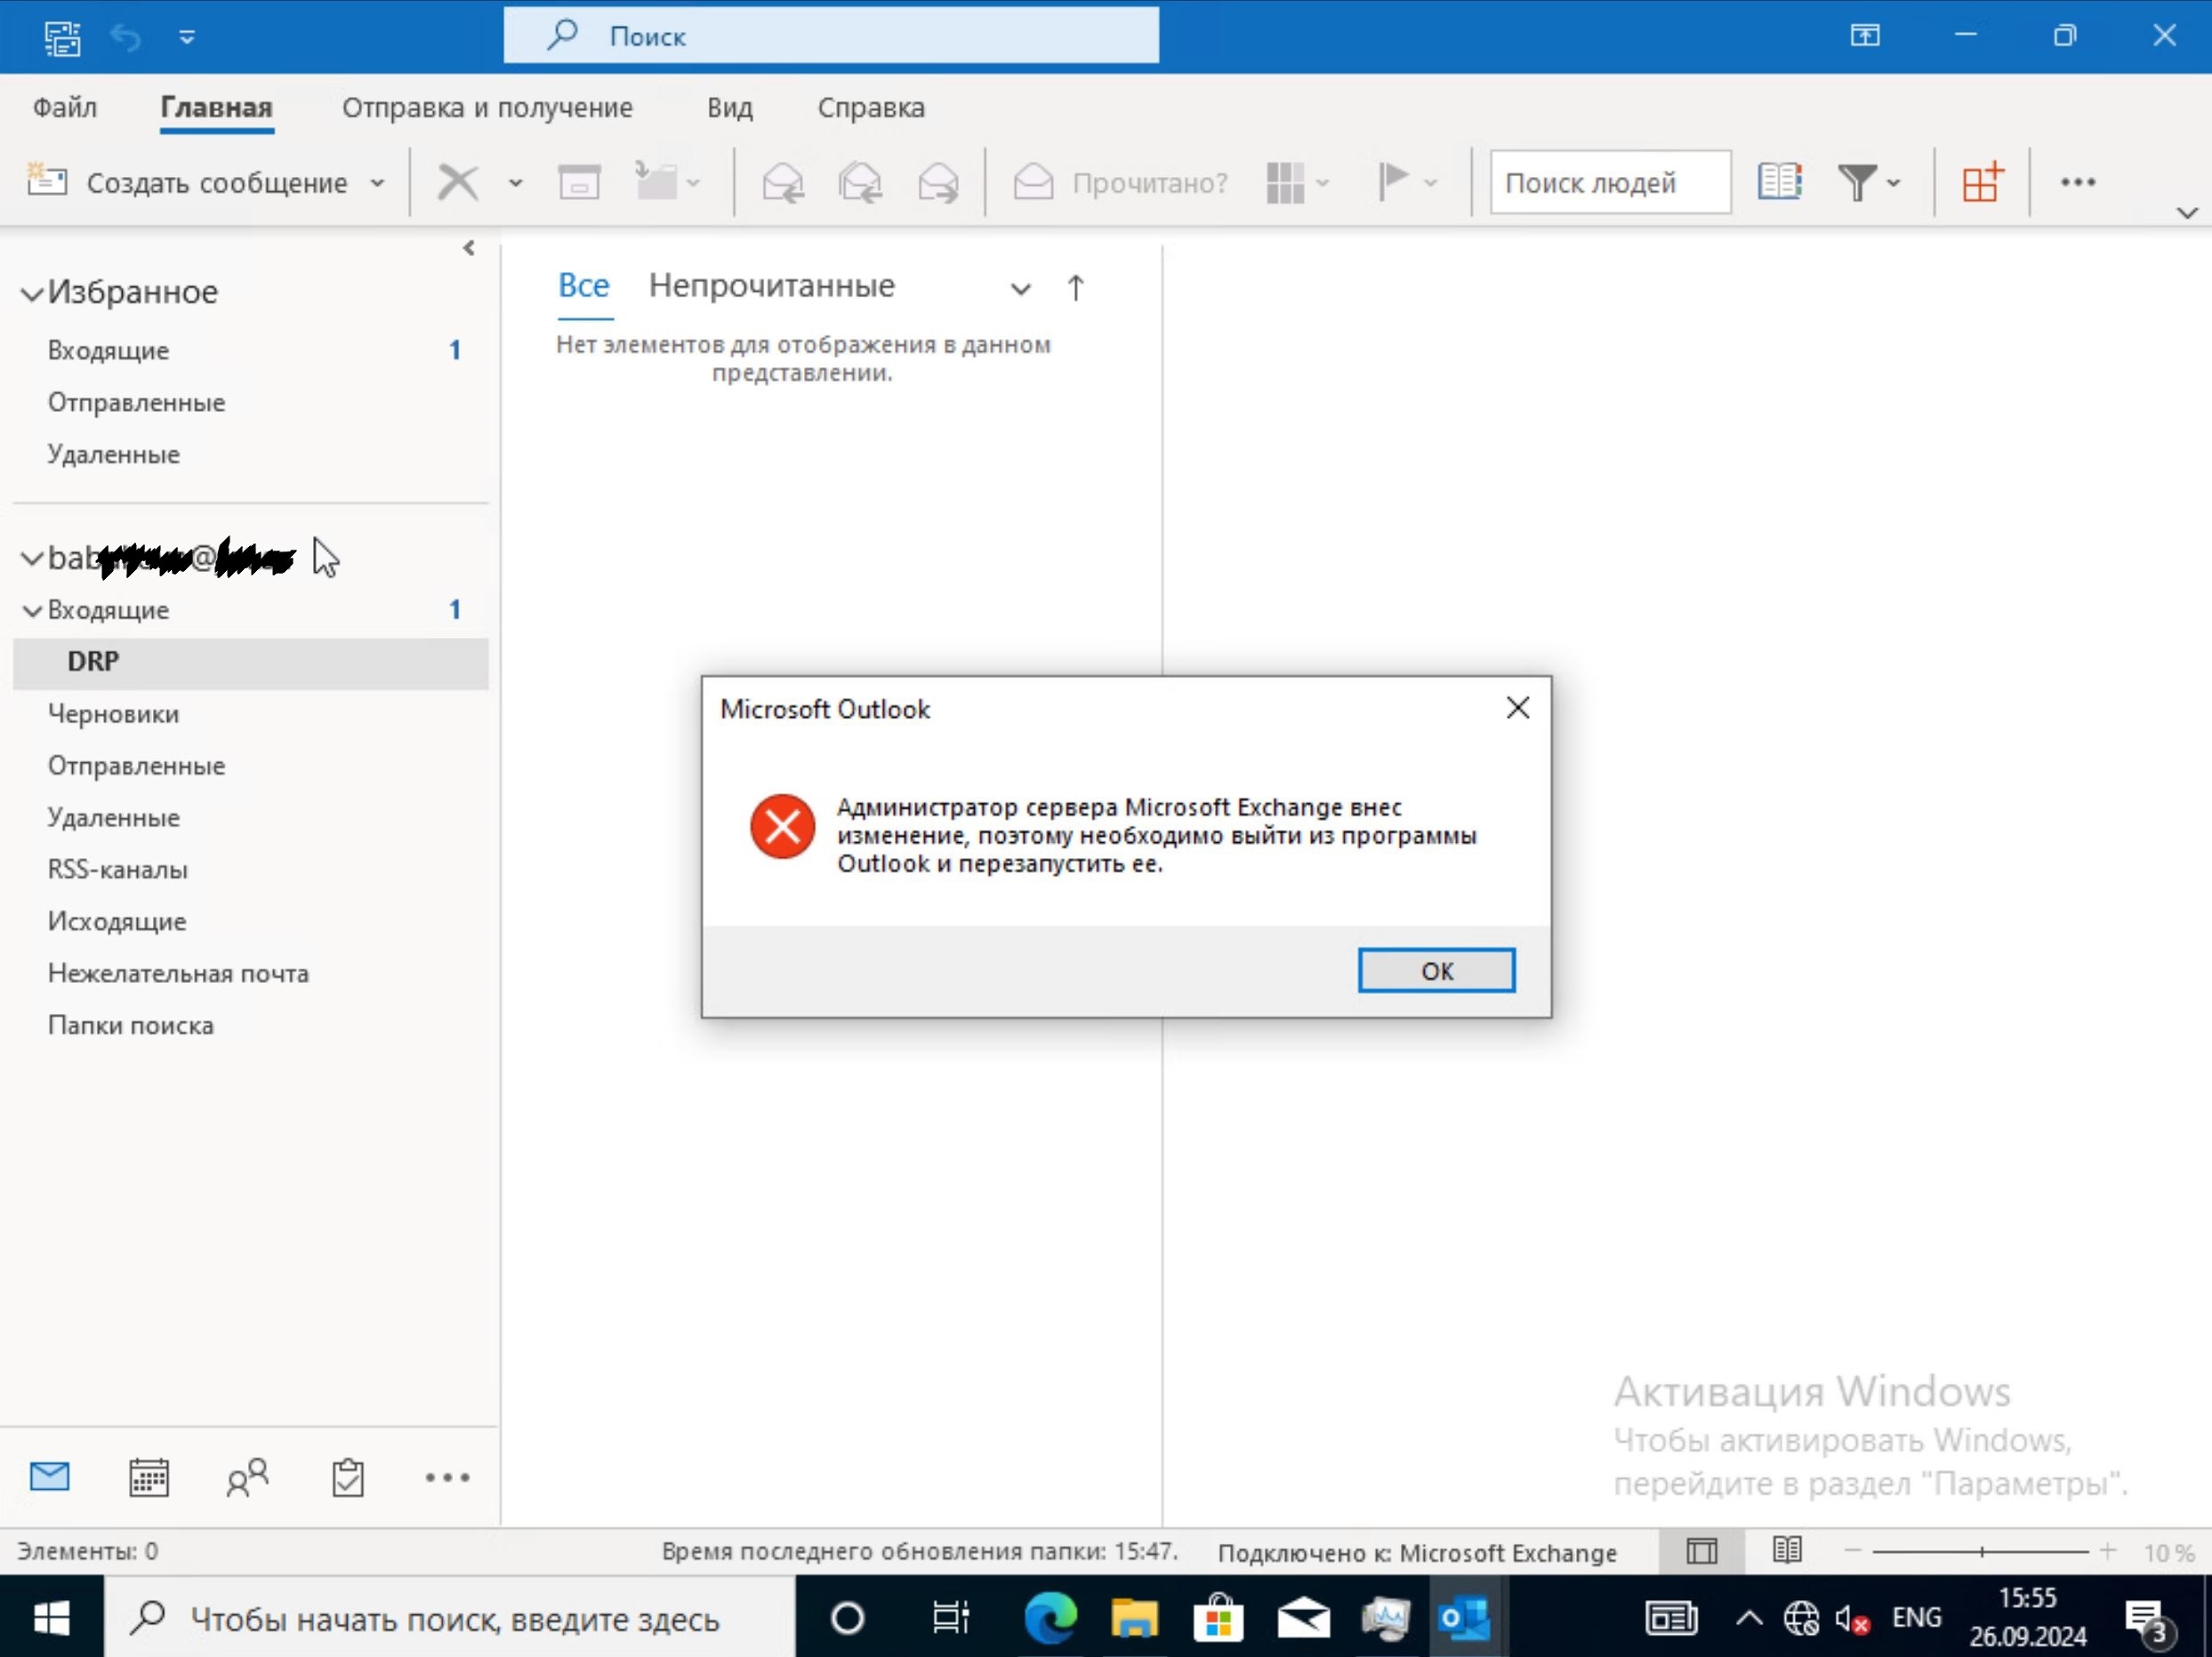Toggle sort order arrow
Image resolution: width=2212 pixels, height=1657 pixels.
click(1075, 288)
